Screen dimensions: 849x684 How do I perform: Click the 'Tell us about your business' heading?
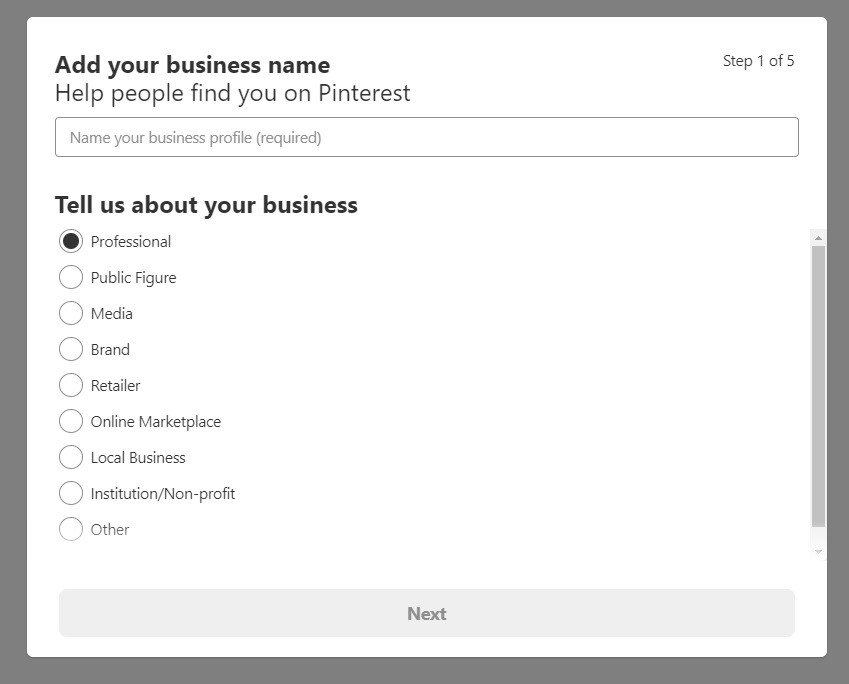(206, 205)
